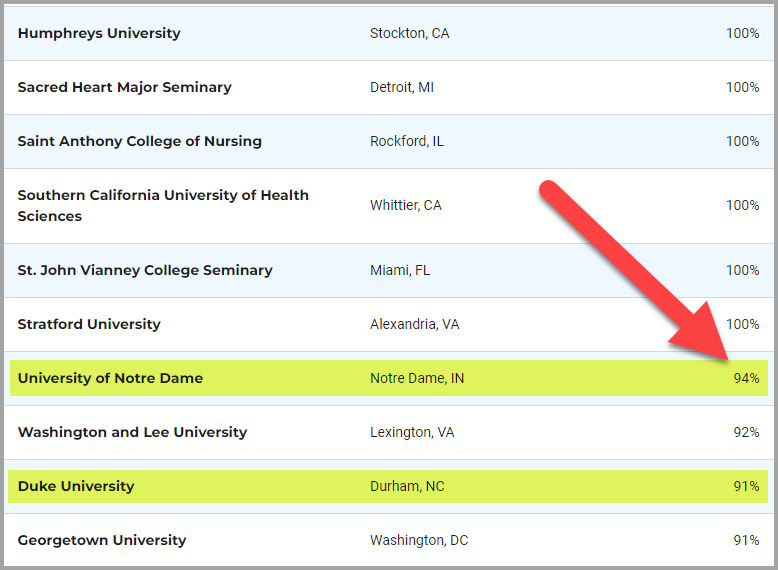Click the Washington, DC location text
The height and width of the screenshot is (570, 778).
pyautogui.click(x=419, y=540)
